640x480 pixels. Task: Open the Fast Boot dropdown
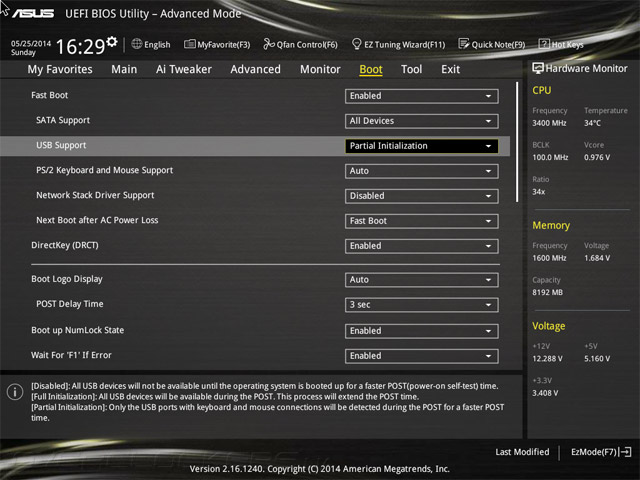[x=422, y=96]
